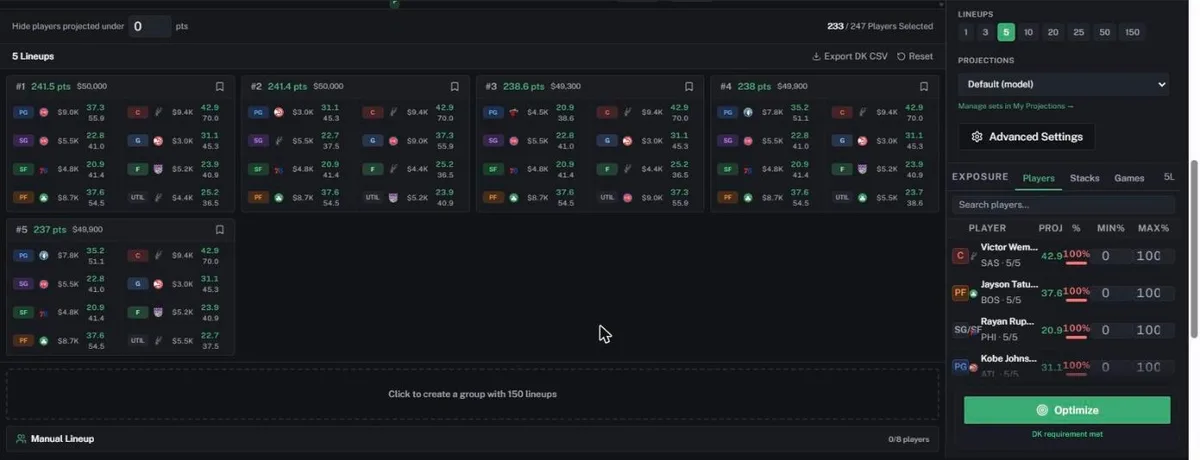
Task: Bookmark lineup #4
Action: pyautogui.click(x=924, y=87)
